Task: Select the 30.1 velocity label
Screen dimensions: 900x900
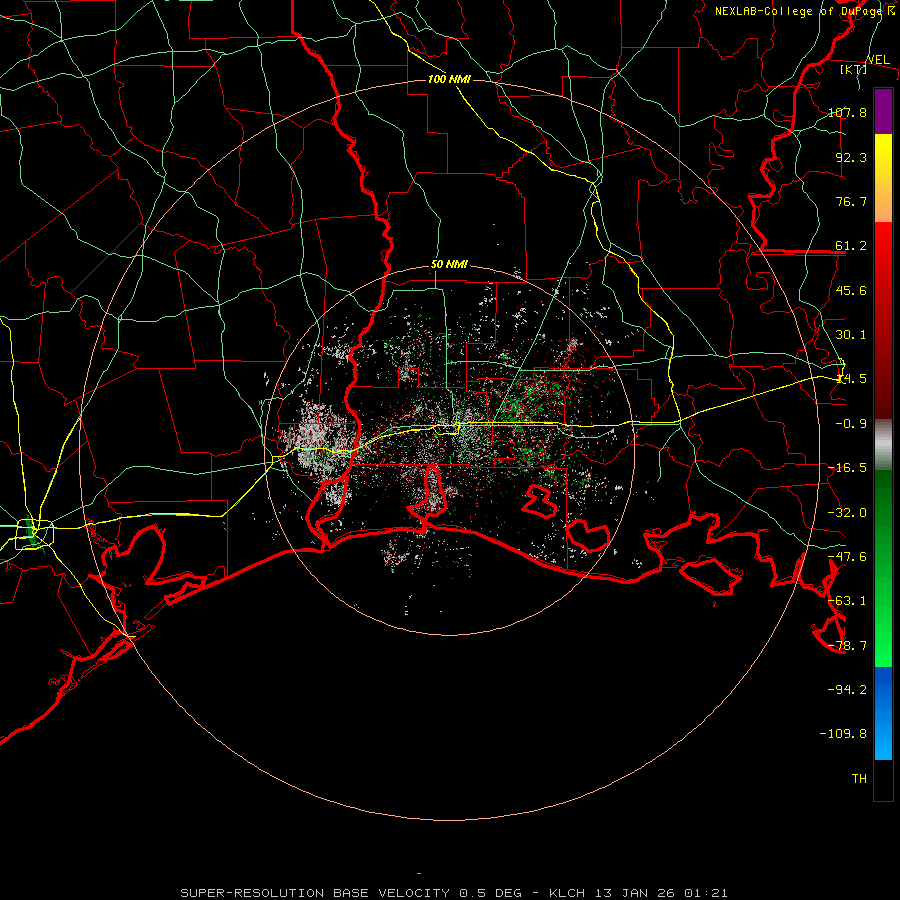Action: 851,335
